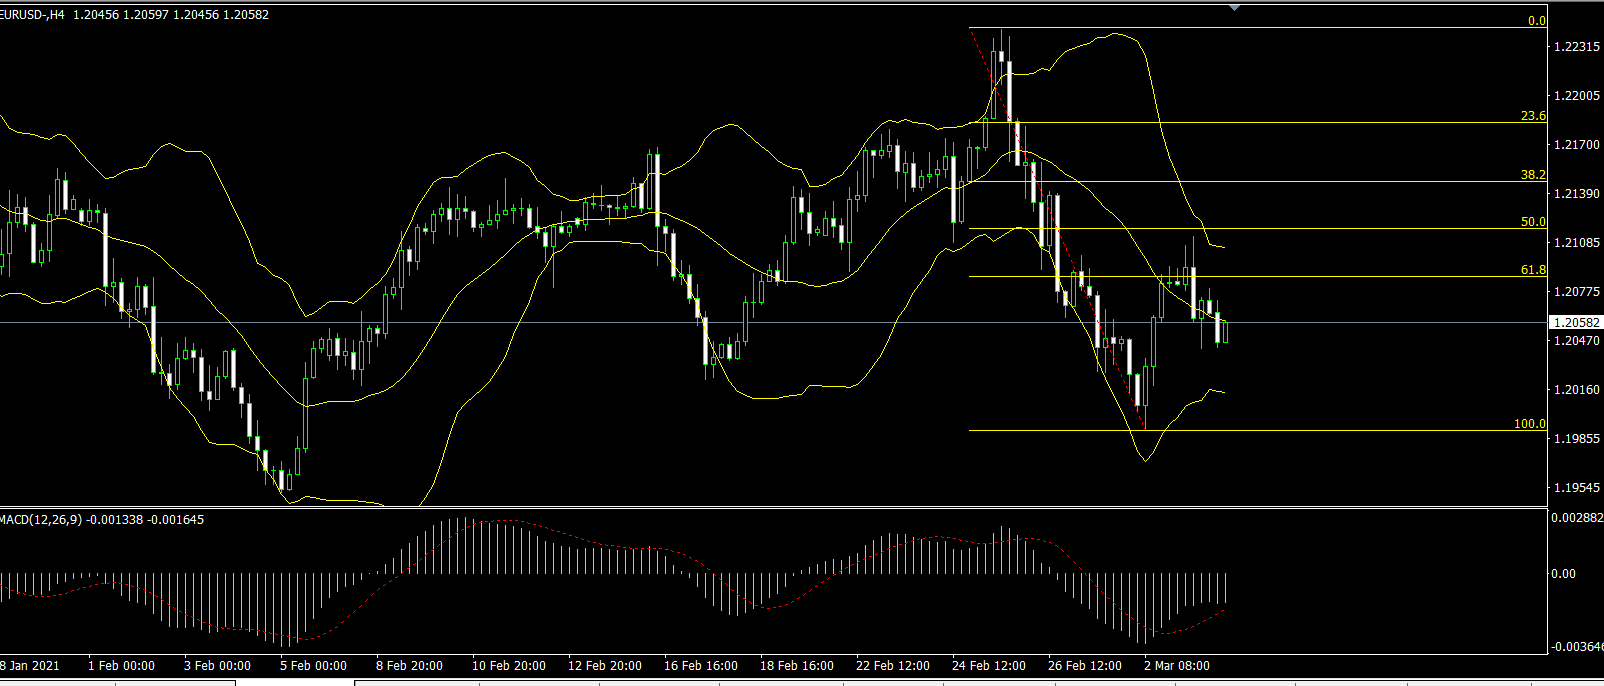Click price scale value 1.20160
This screenshot has width=1604, height=686.
(x=1578, y=390)
